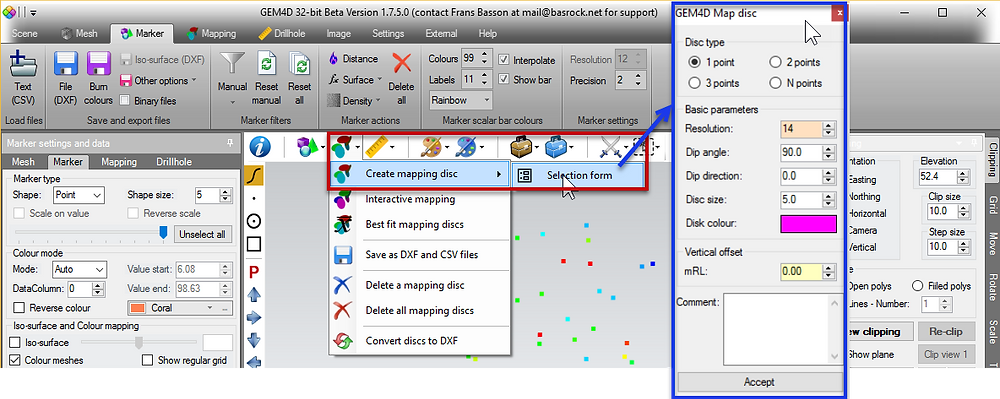The width and height of the screenshot is (1000, 399).
Task: Delete all markers with the red X
Action: click(x=401, y=79)
